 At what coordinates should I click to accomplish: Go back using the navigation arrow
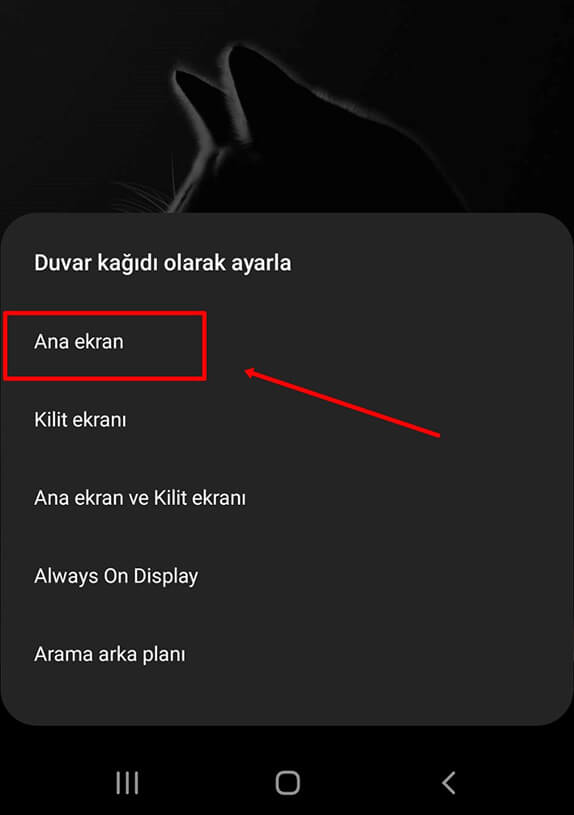coord(449,783)
